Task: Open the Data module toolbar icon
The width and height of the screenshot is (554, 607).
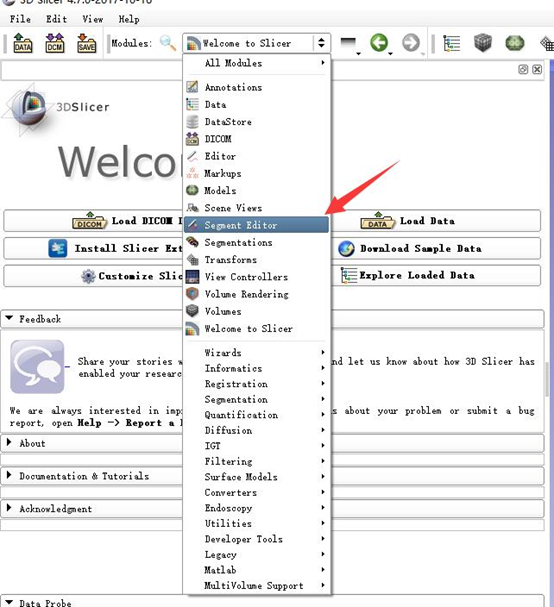Action: tap(451, 43)
